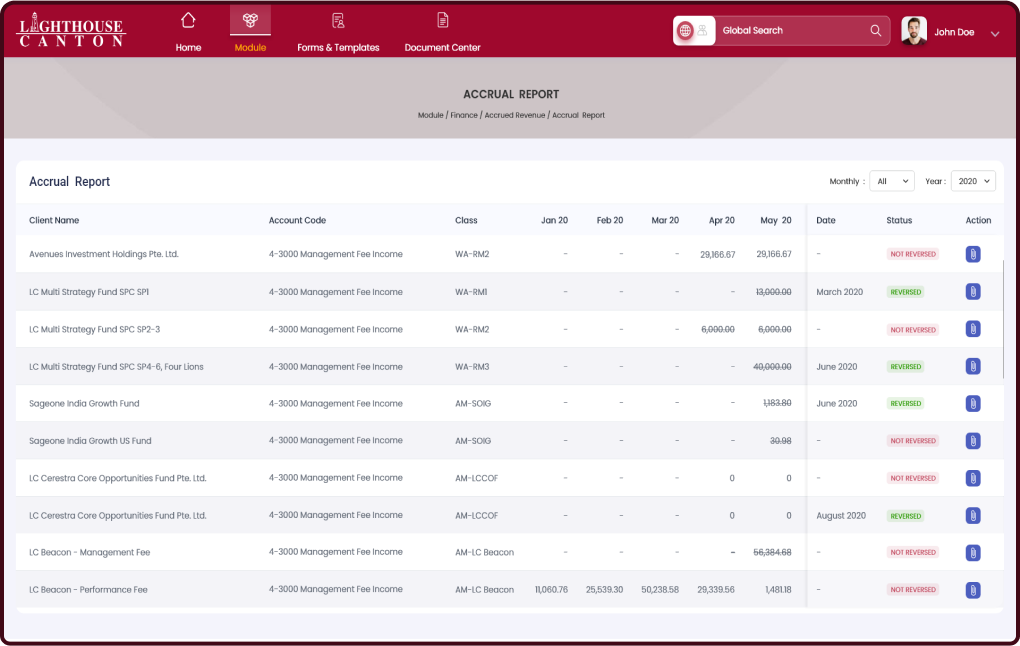Open the Monthly All dropdown
The width and height of the screenshot is (1020, 646).
[x=892, y=181]
